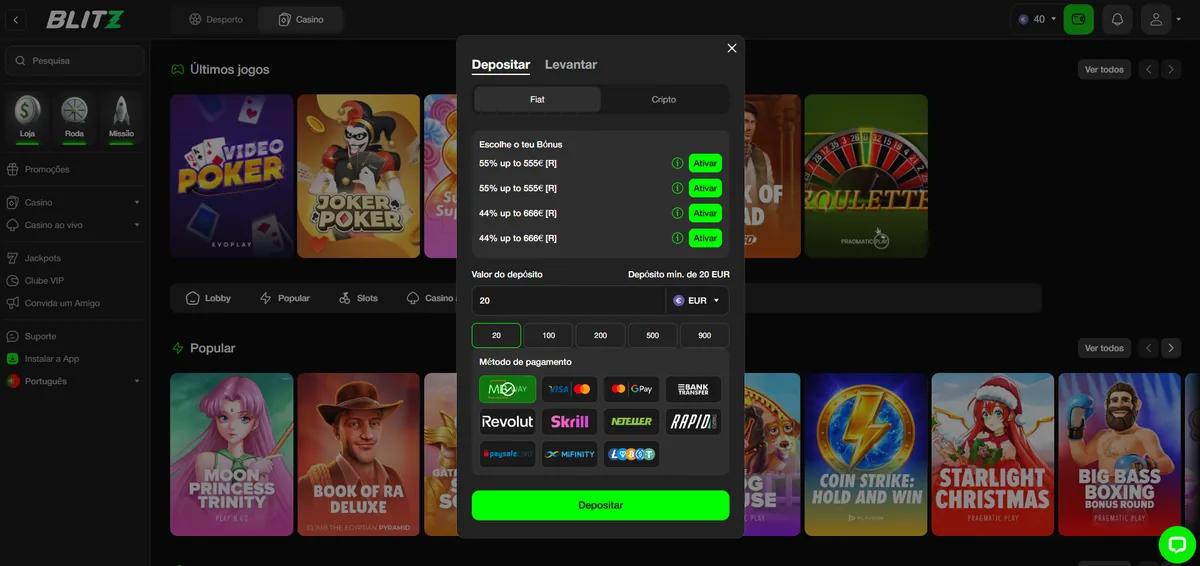Screen dimensions: 1200x566
Task: Pick paysafecard payment method
Action: click(x=508, y=454)
